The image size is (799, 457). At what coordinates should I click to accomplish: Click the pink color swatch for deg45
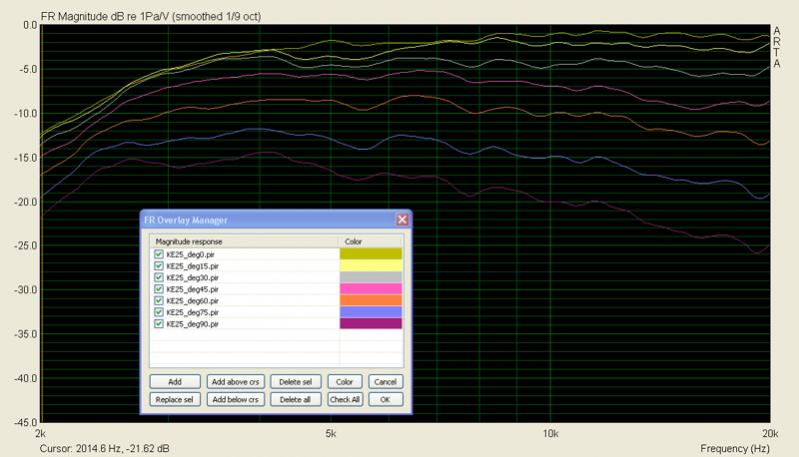tap(371, 289)
